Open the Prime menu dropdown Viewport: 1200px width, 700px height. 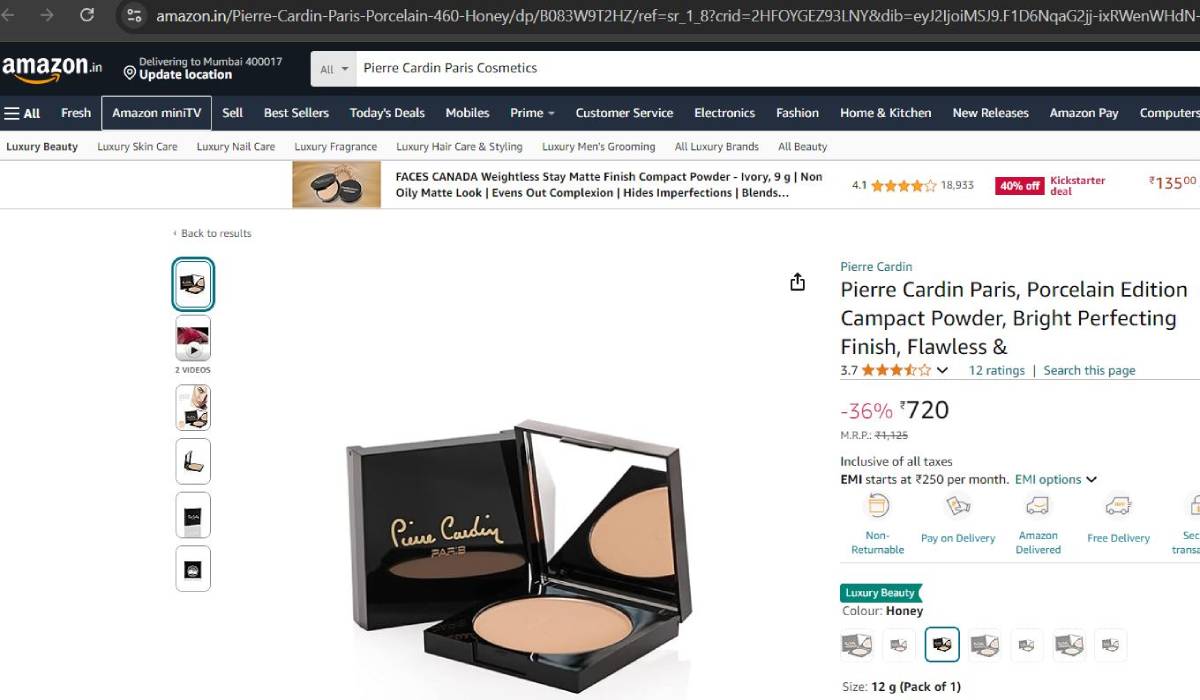[532, 113]
